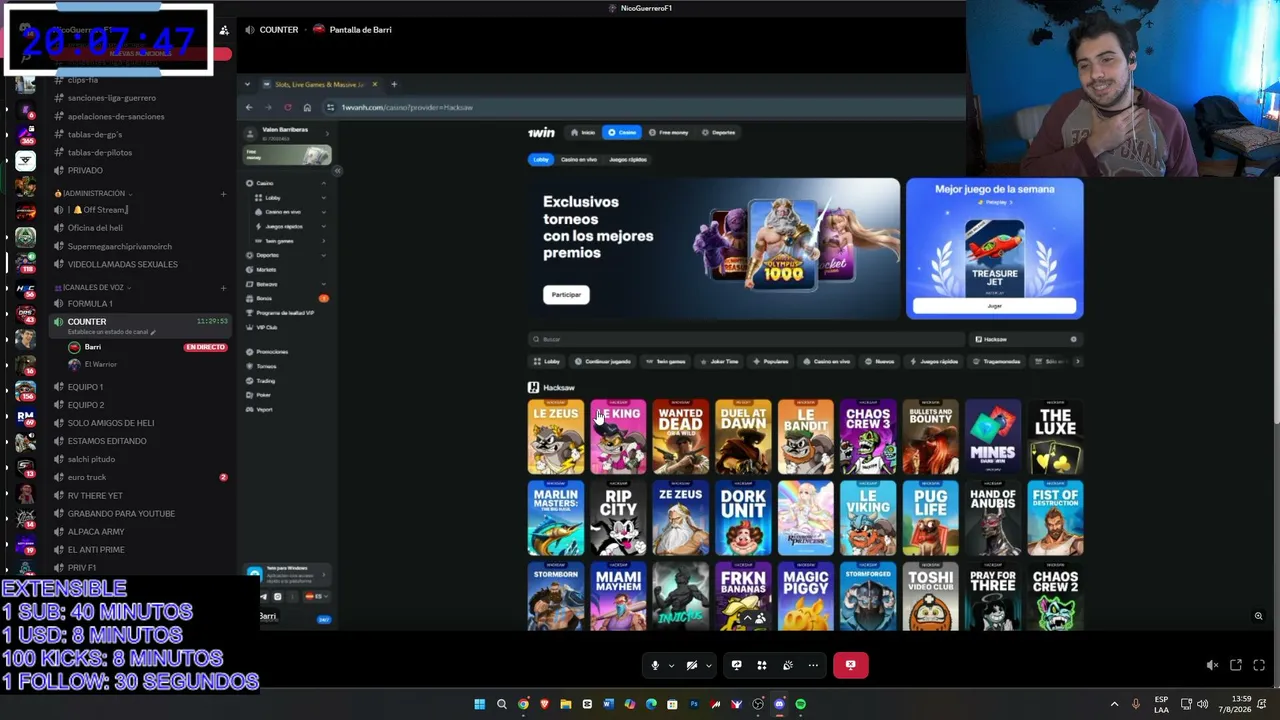The image size is (1280, 720).
Task: Select the Casino top navigation tab
Action: (x=623, y=133)
